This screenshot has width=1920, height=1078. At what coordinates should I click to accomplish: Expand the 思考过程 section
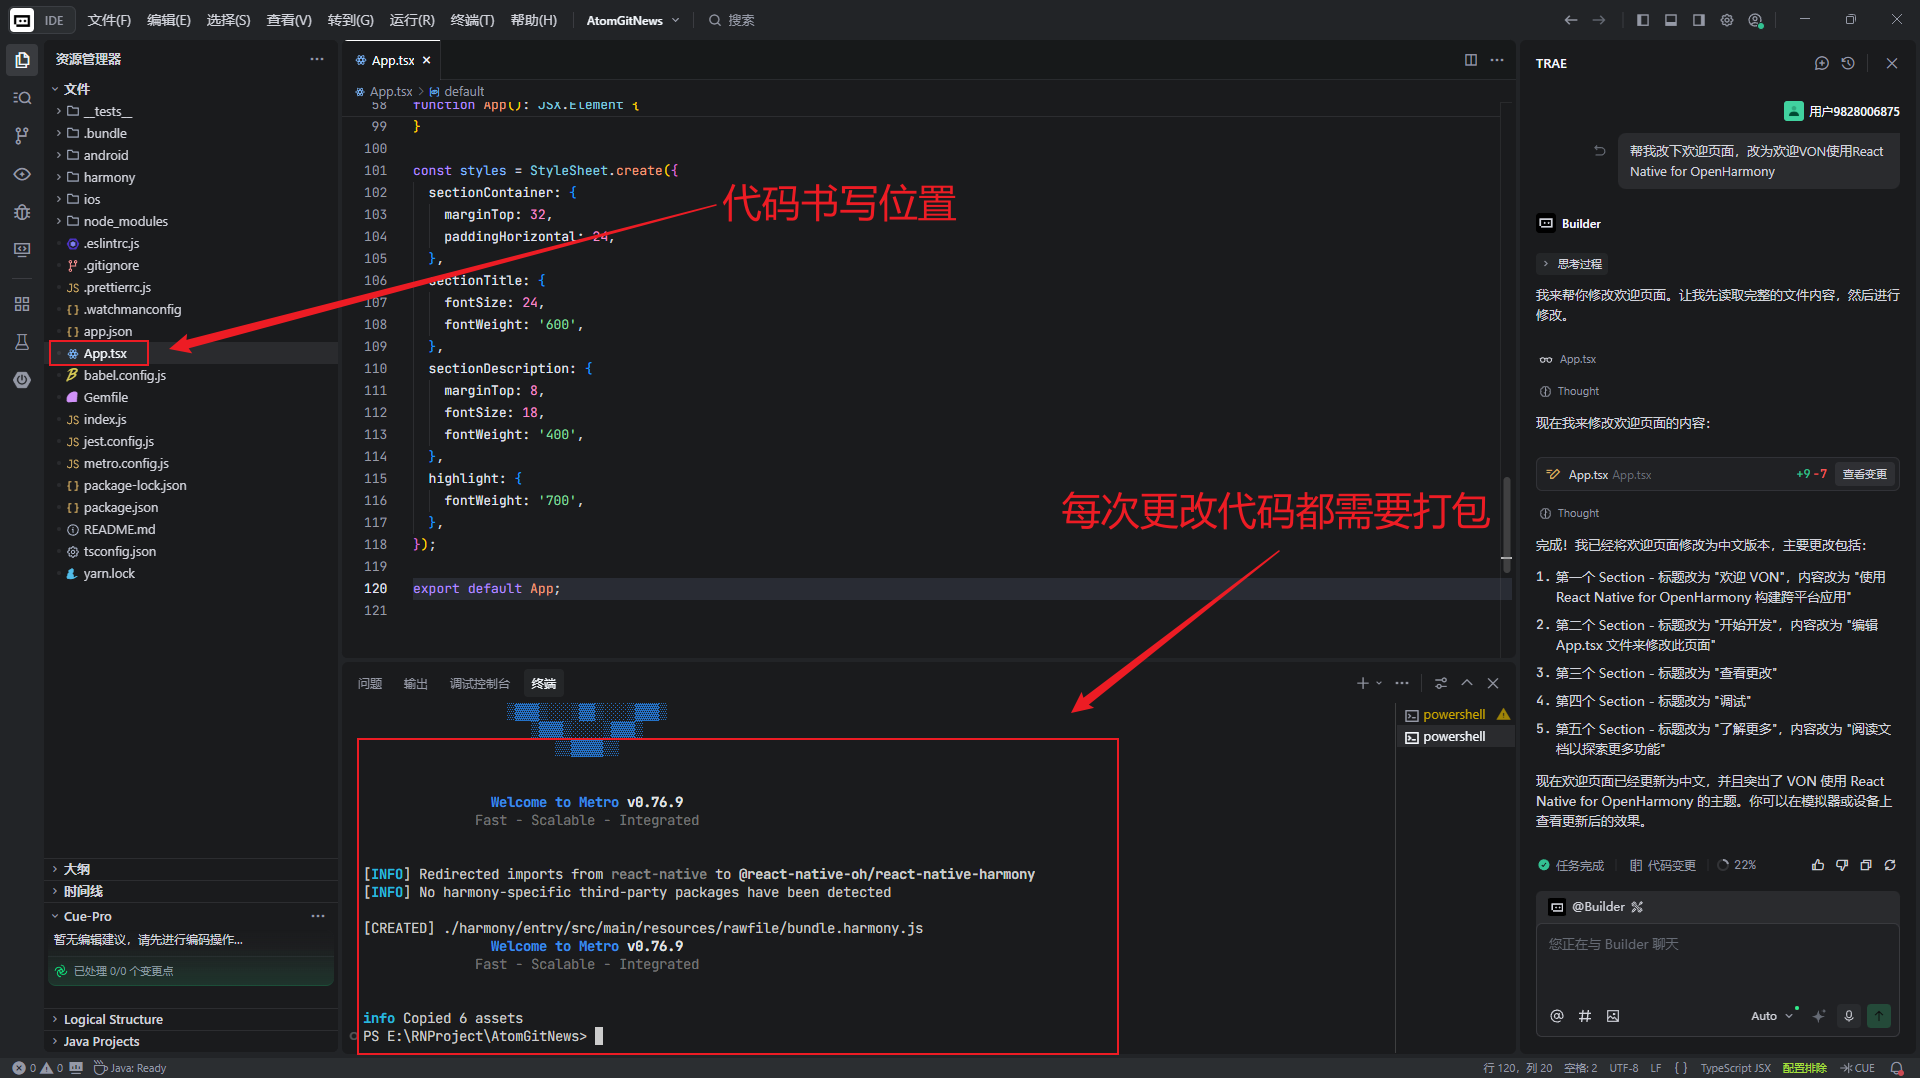(x=1572, y=264)
